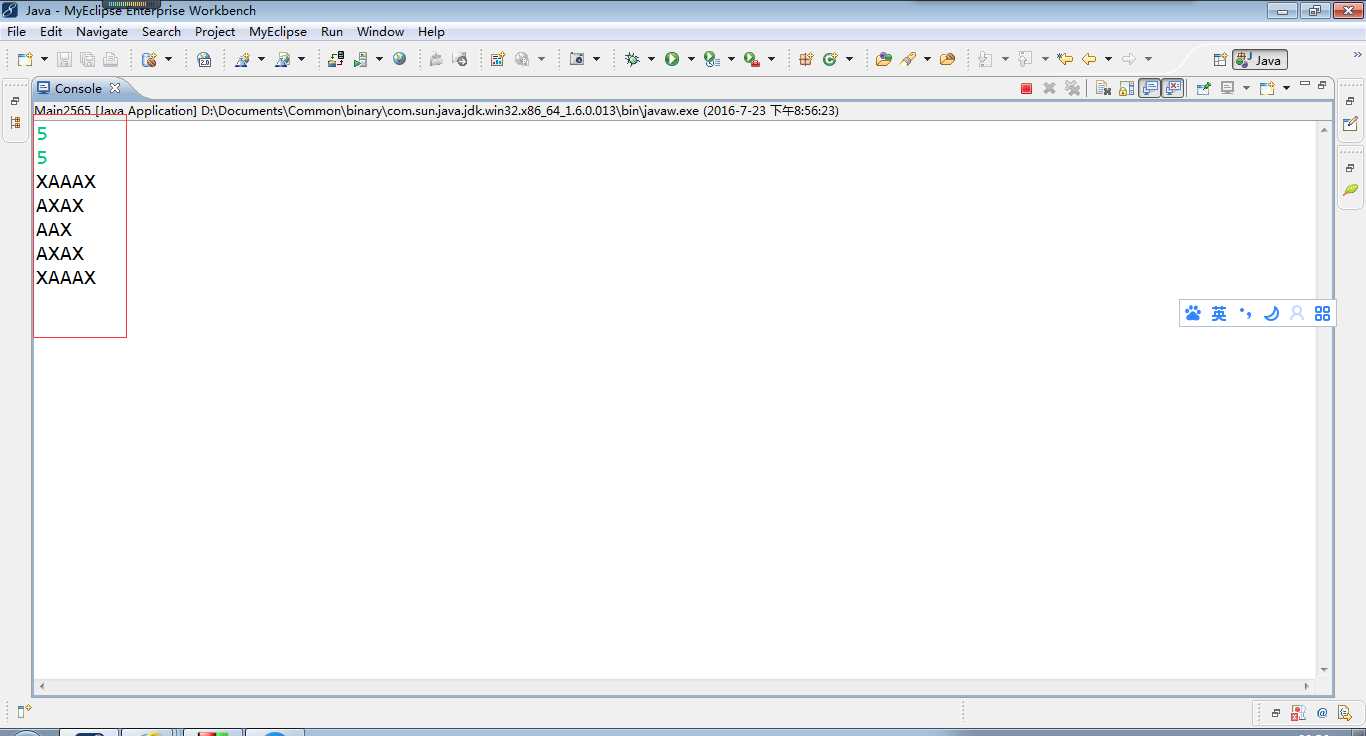Image resolution: width=1366 pixels, height=736 pixels.
Task: Open the MyEclipse menu
Action: coord(278,31)
